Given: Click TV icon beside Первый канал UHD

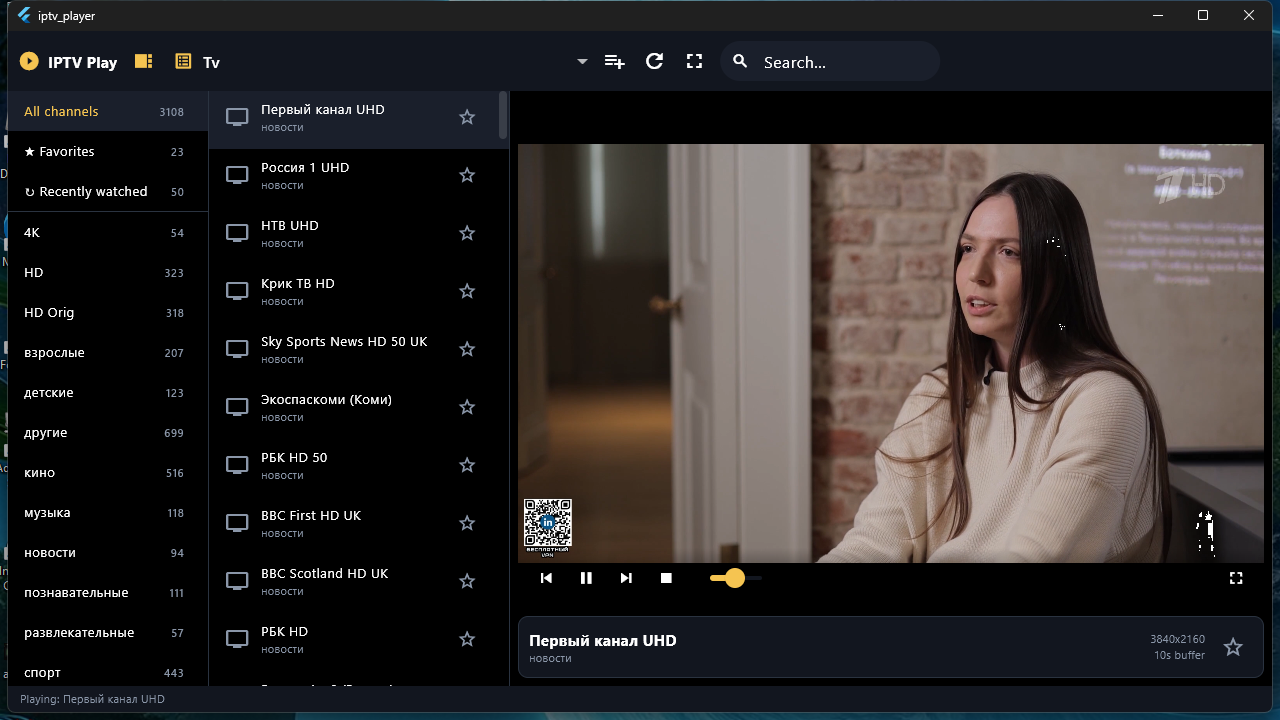Looking at the screenshot, I should click(x=237, y=117).
